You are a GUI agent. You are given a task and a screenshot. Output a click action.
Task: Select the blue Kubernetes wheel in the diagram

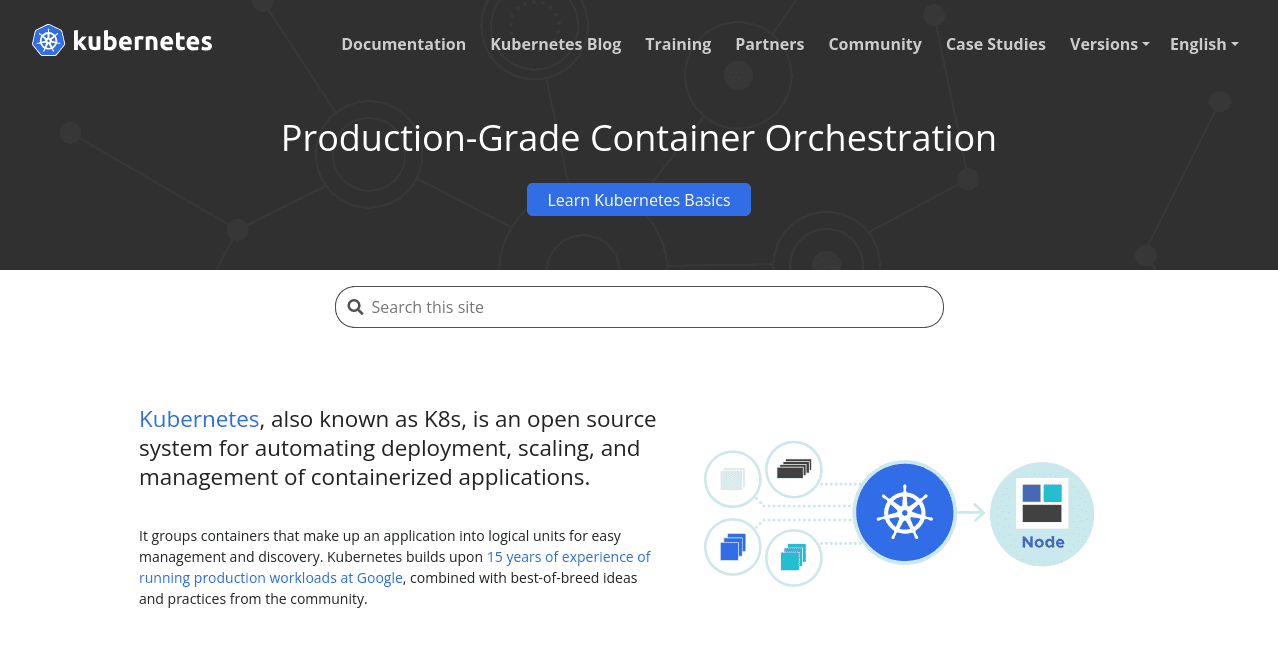coord(904,512)
